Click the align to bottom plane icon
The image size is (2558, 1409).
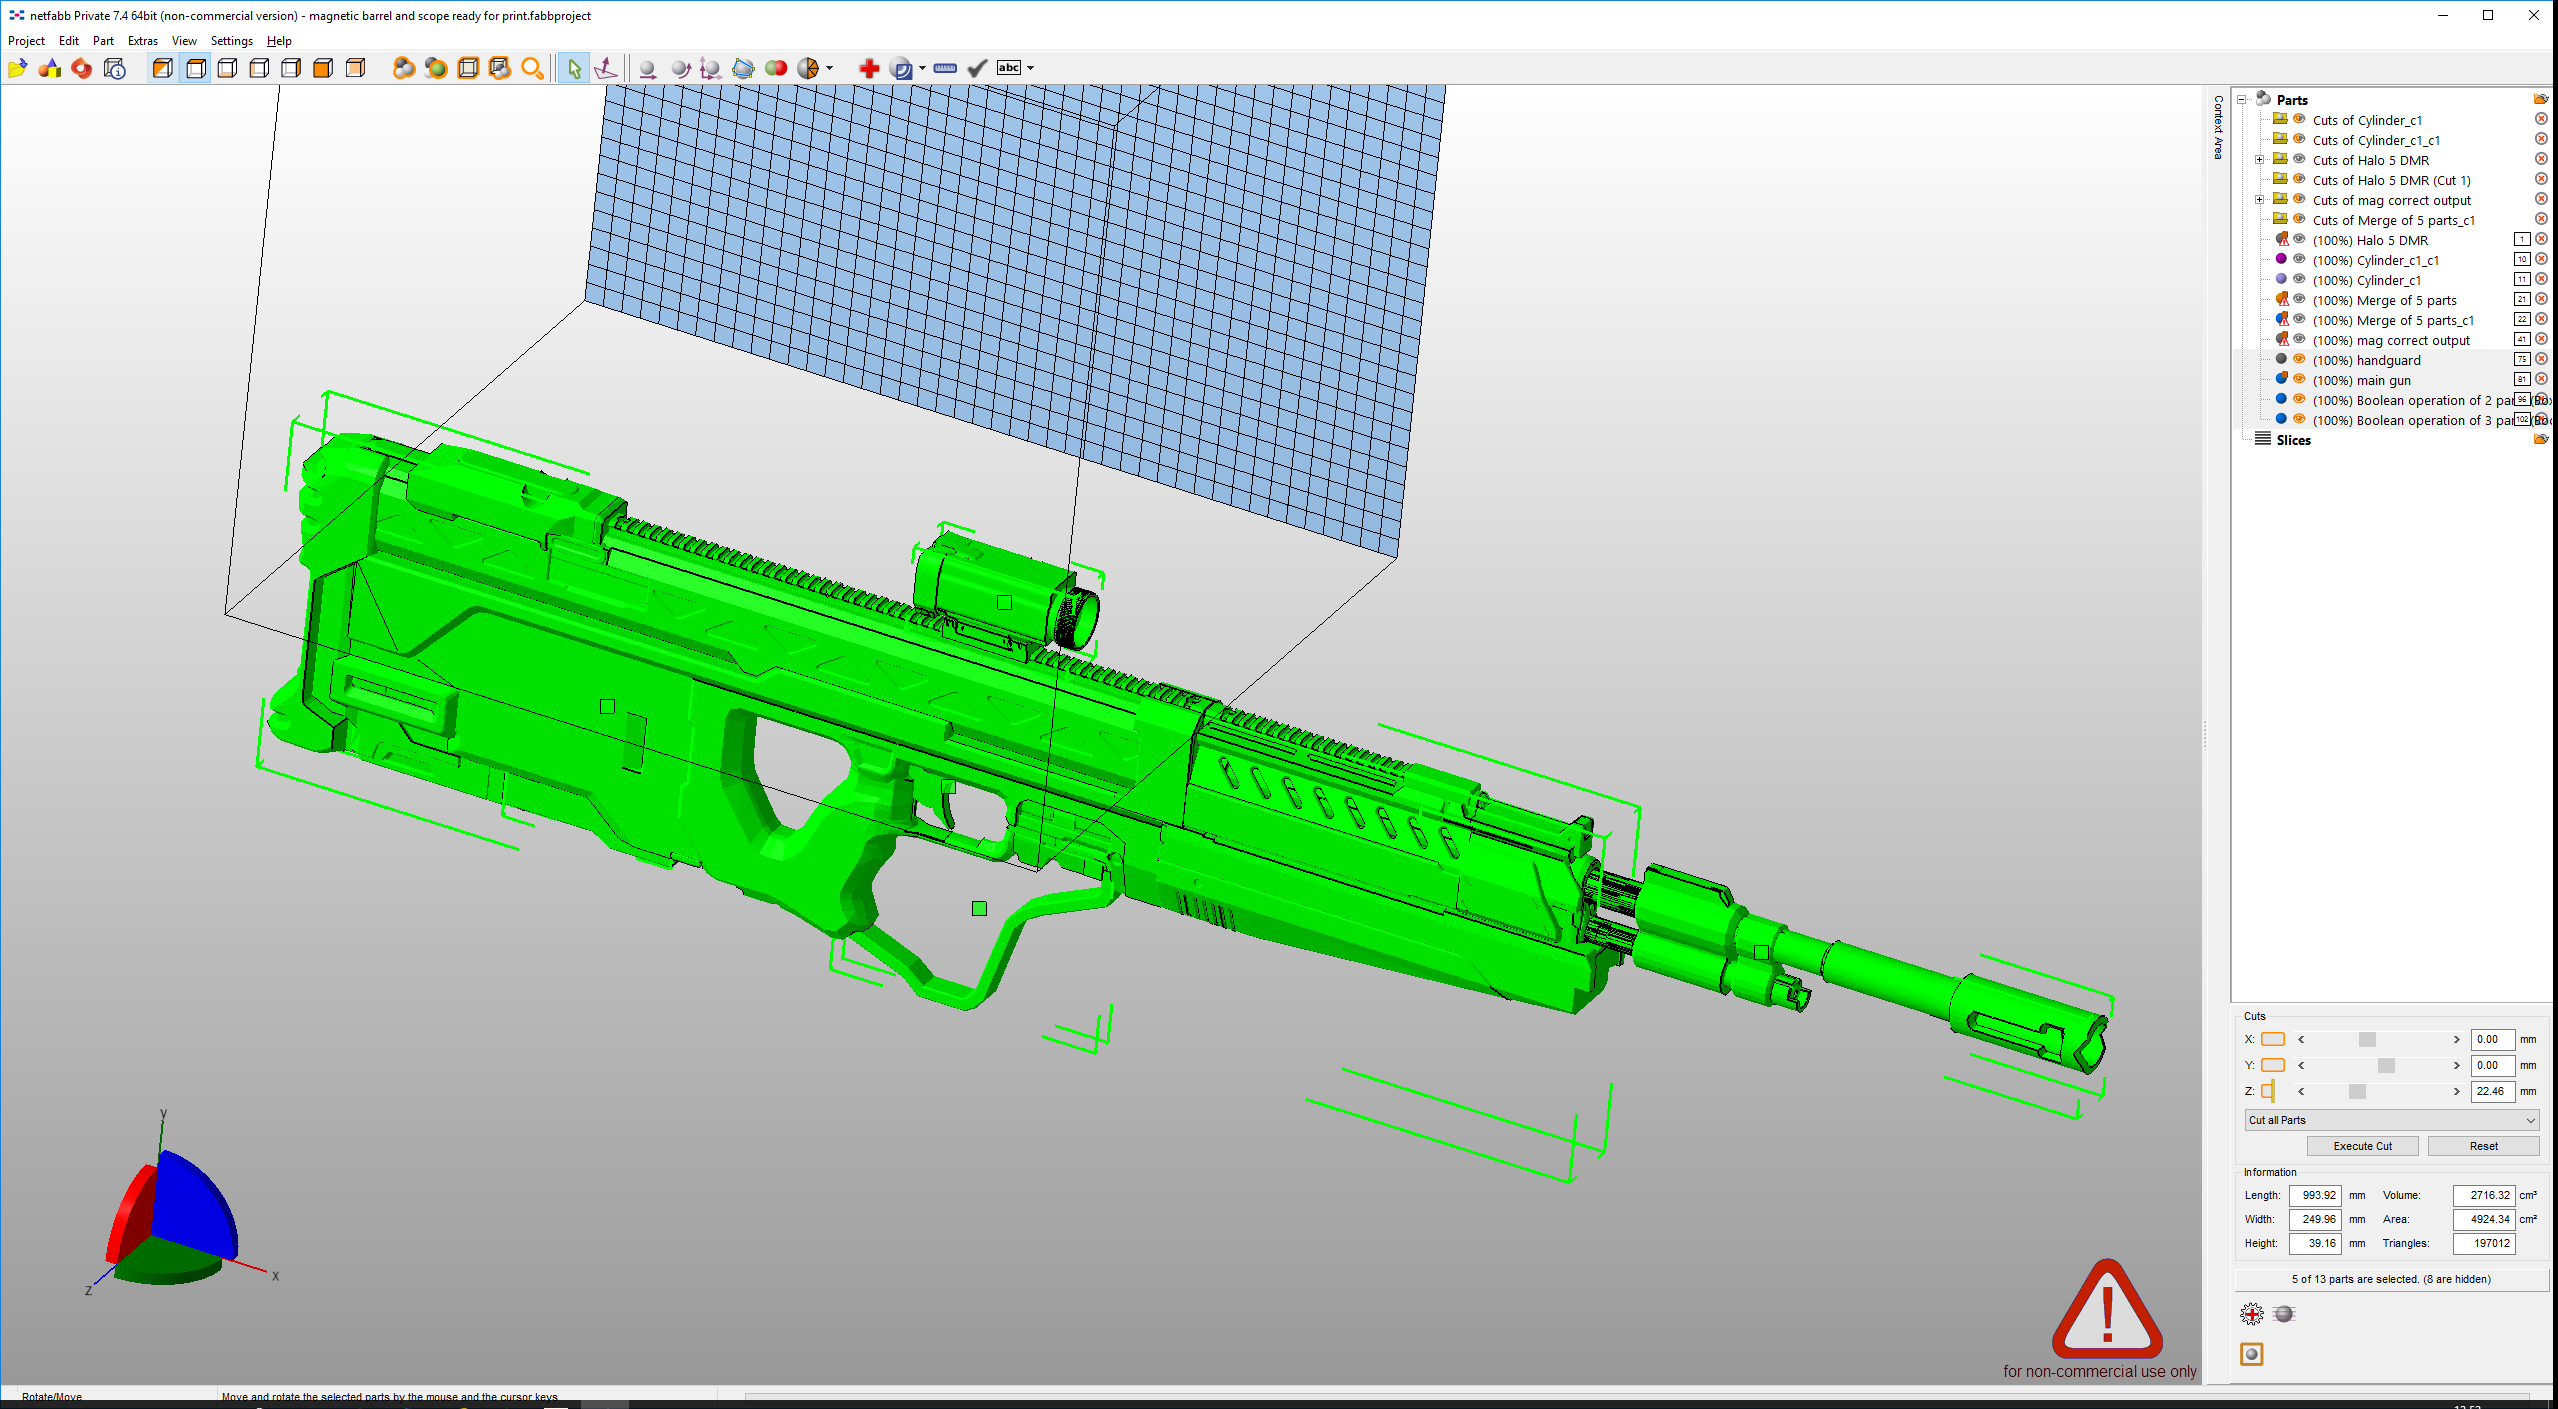(605, 68)
